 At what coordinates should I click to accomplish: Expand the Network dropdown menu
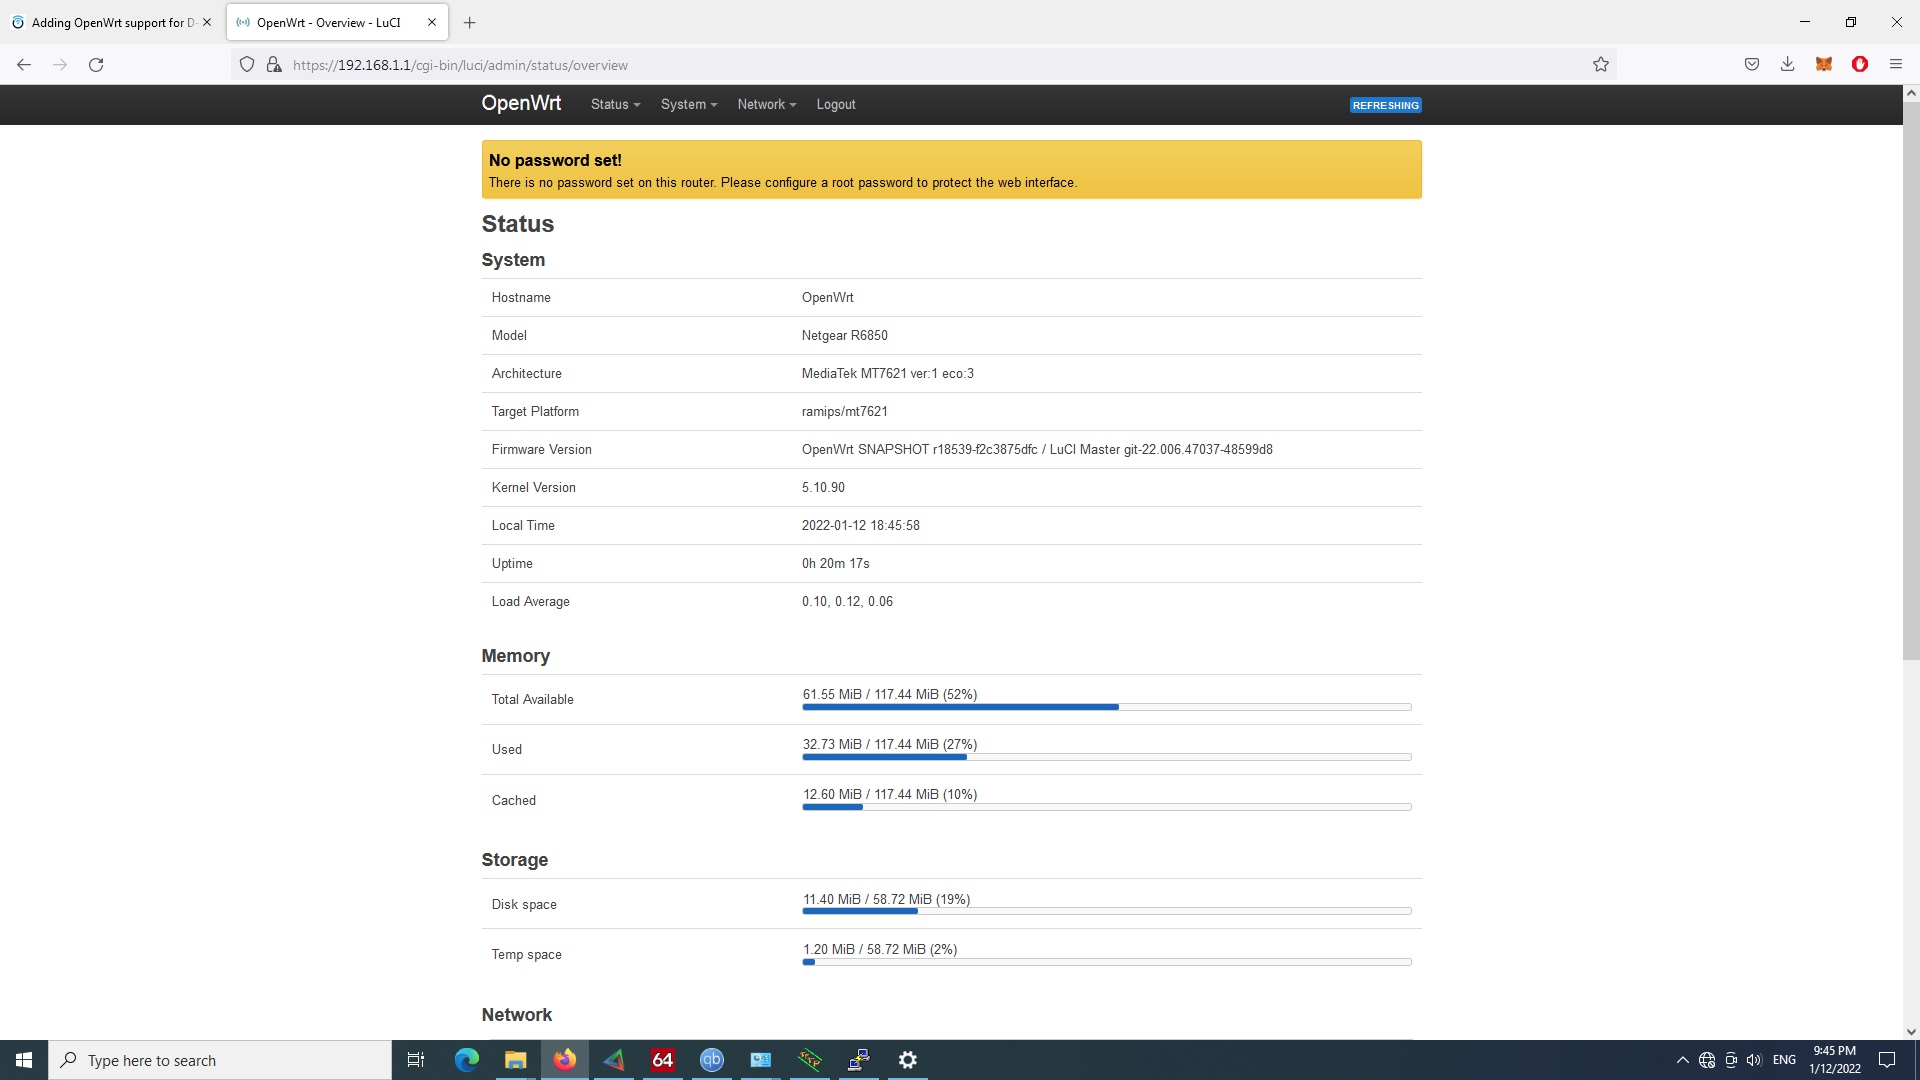click(765, 104)
